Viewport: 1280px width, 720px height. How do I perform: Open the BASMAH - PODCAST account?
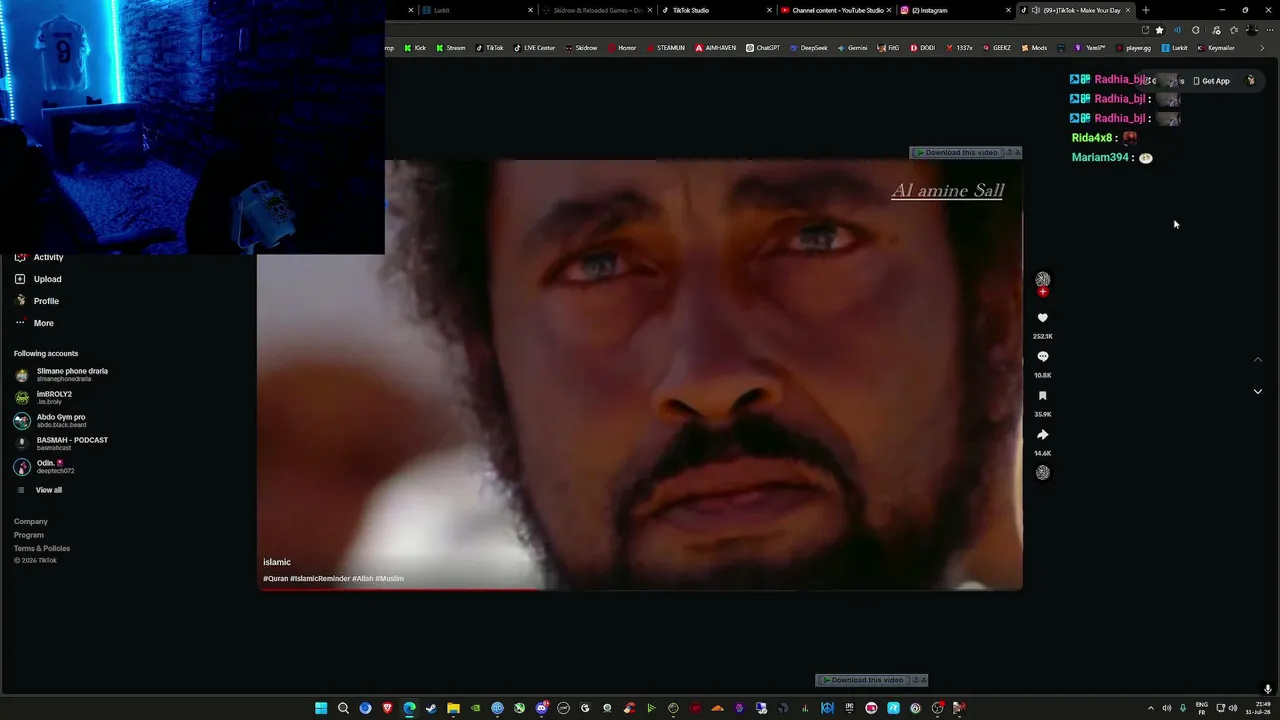pos(61,443)
